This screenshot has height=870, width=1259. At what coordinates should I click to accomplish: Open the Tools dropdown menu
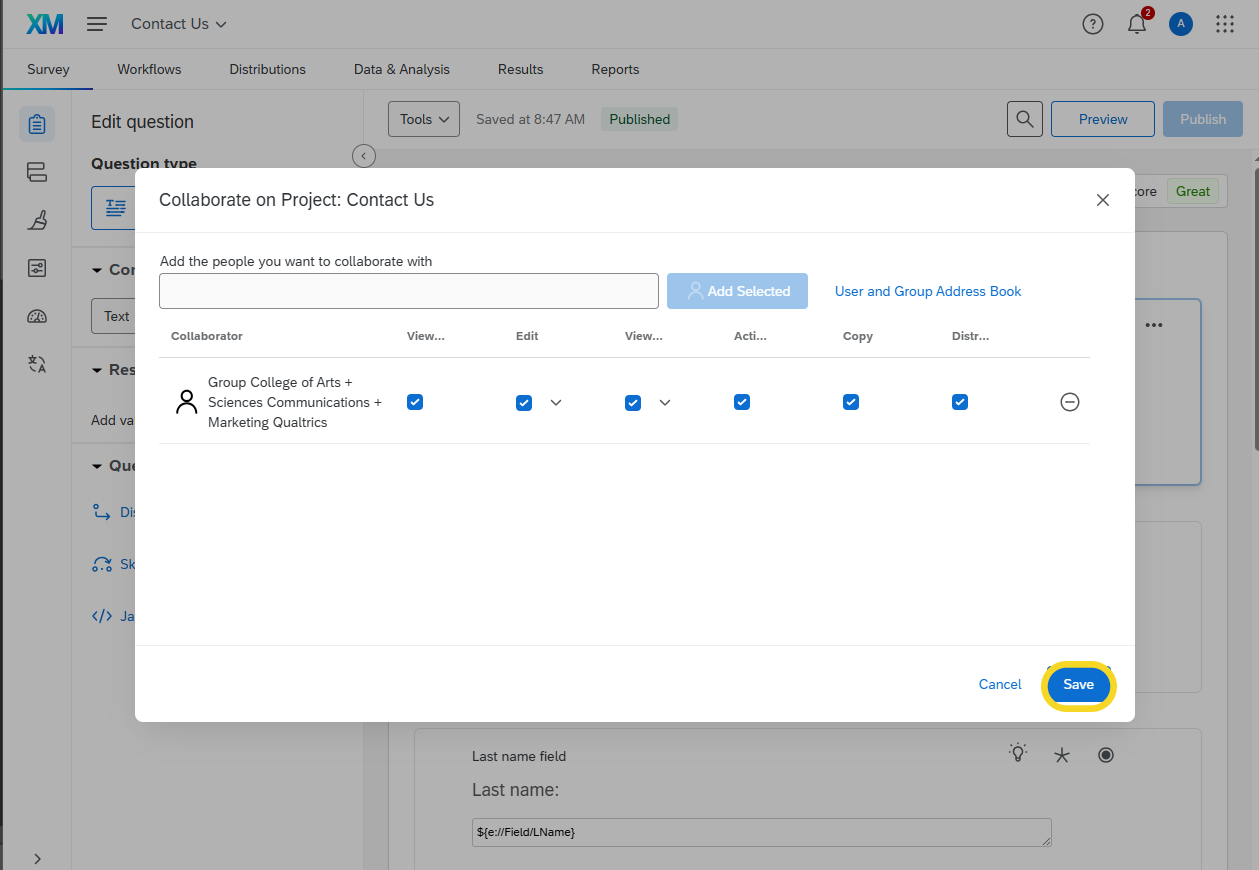pos(423,119)
